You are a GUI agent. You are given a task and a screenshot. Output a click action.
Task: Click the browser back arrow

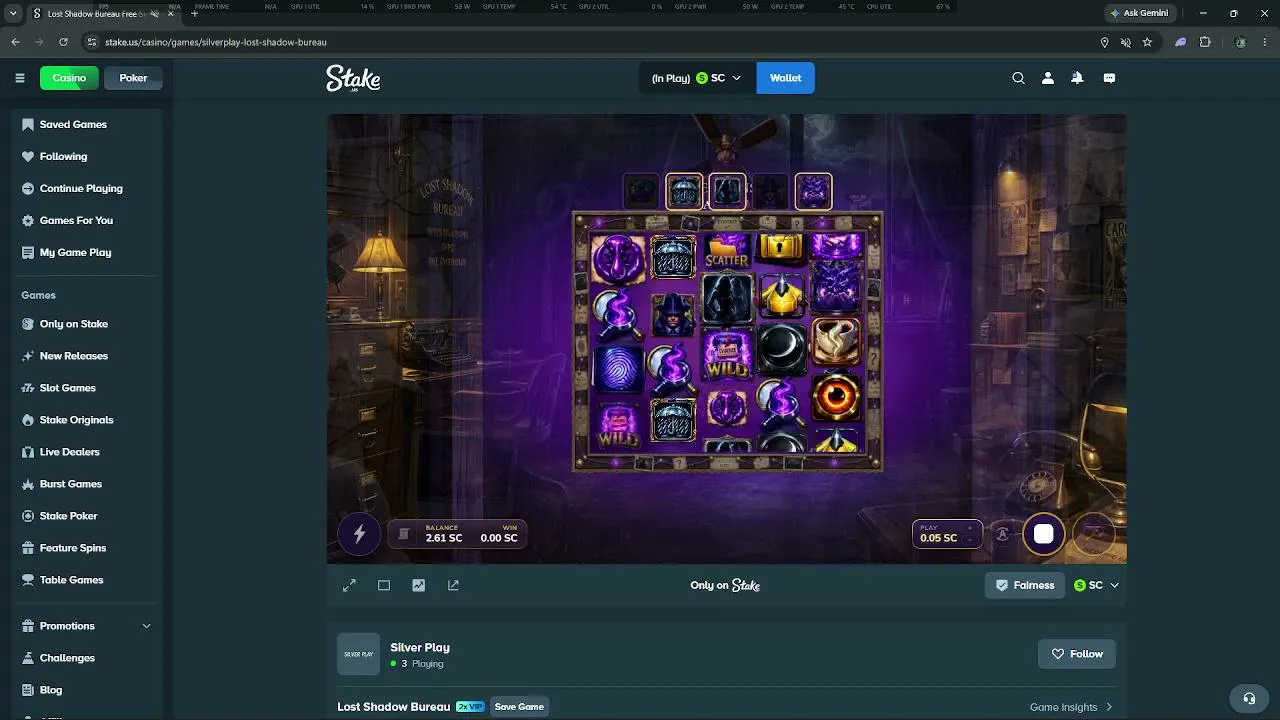tap(15, 42)
